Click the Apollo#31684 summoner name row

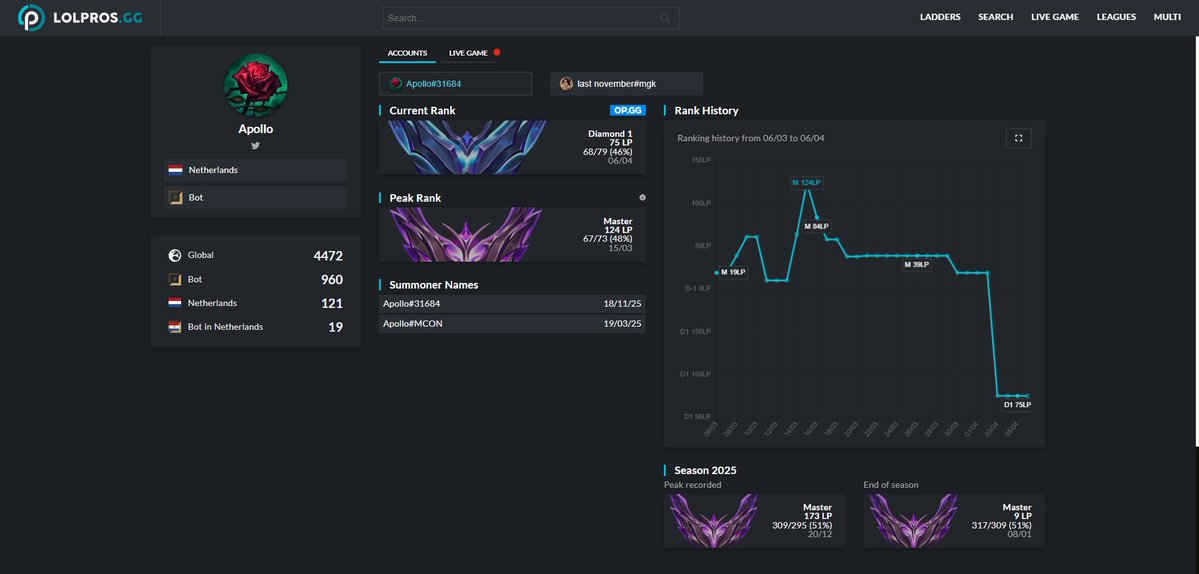pyautogui.click(x=512, y=303)
